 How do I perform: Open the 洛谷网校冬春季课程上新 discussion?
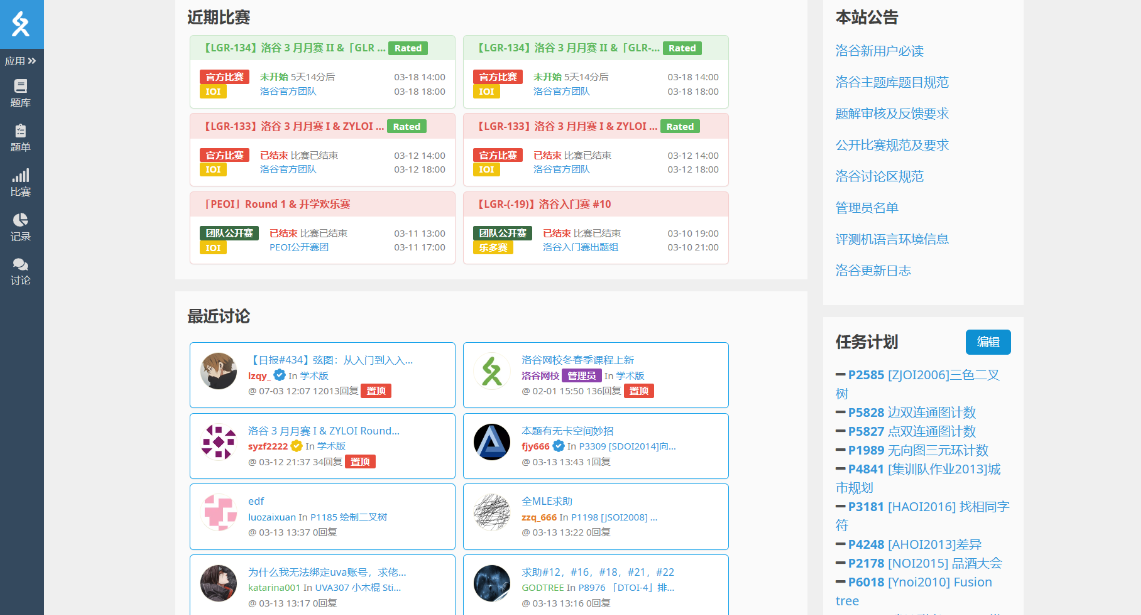[577, 360]
